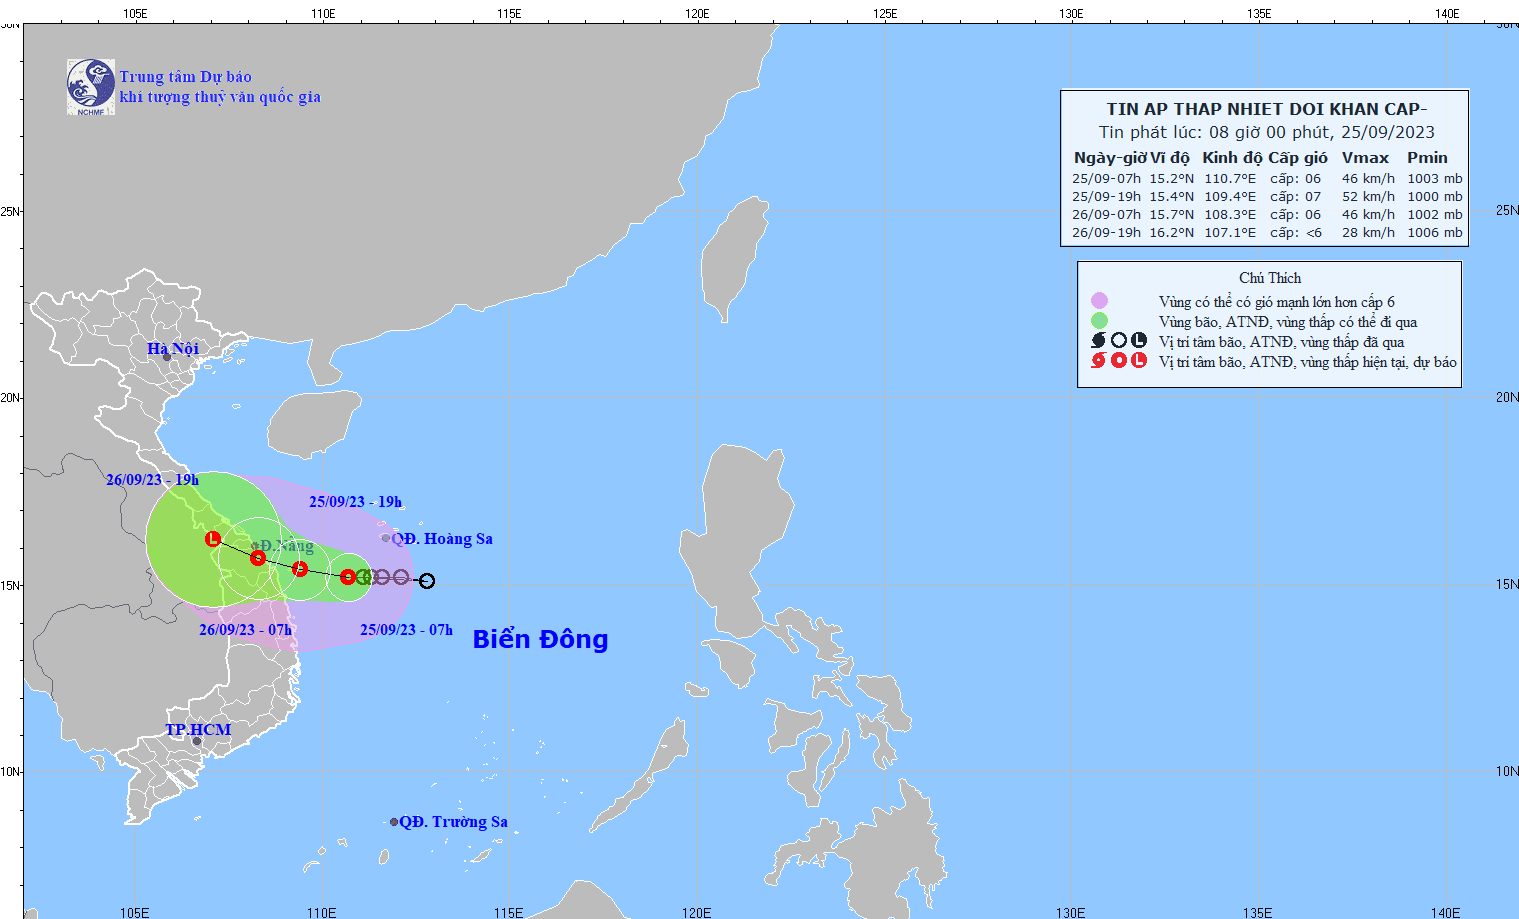
Task: Click the red L low-pressure marker on the track
Action: point(213,539)
